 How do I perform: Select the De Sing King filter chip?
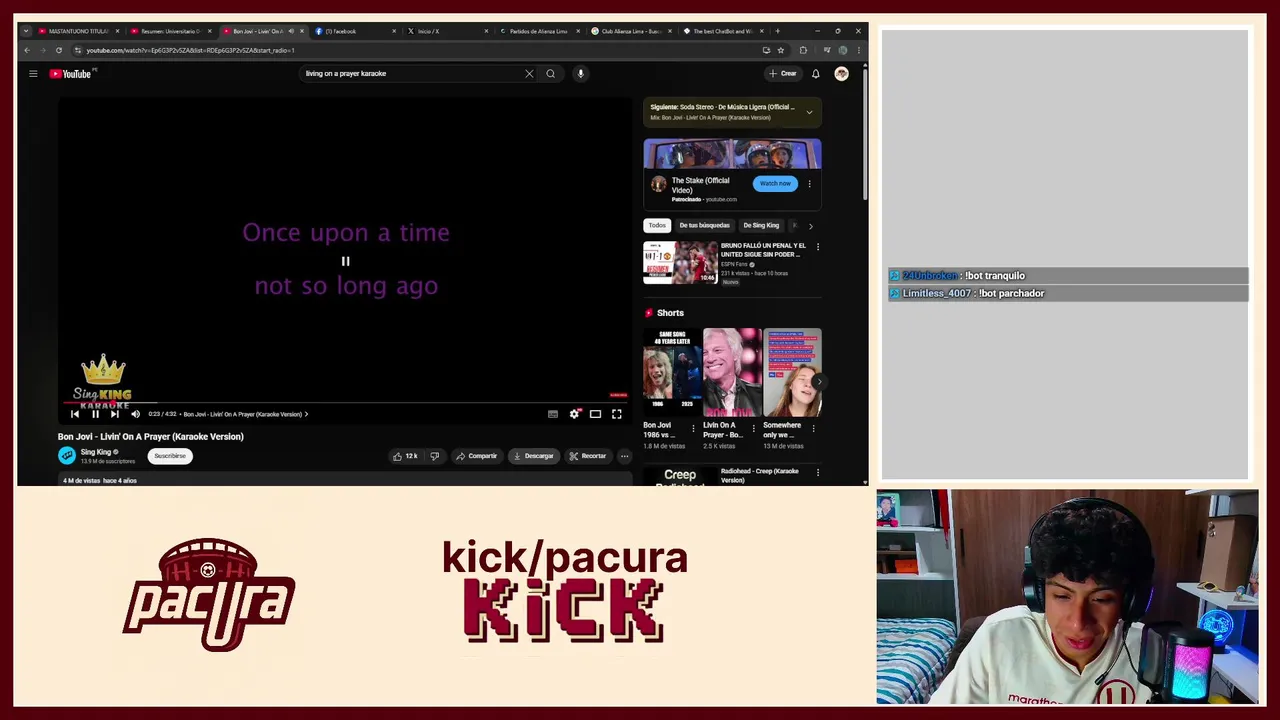point(761,225)
